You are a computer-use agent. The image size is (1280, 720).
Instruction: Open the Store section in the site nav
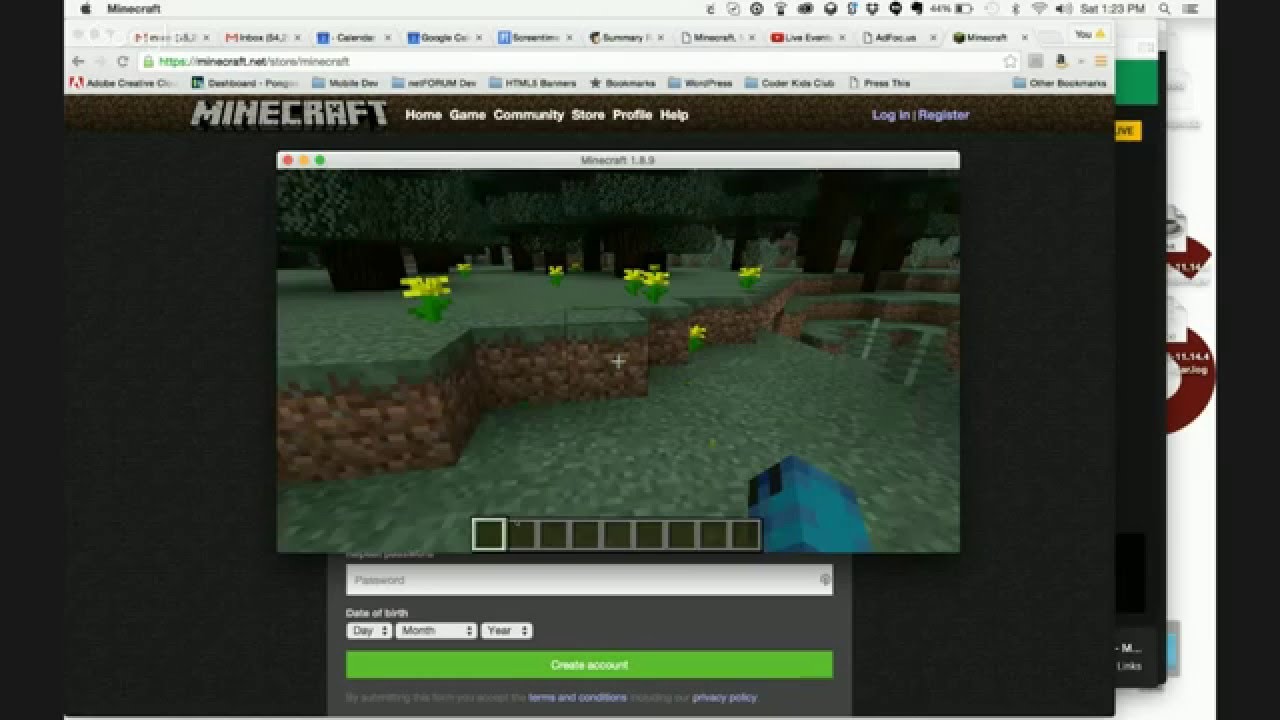[x=588, y=115]
